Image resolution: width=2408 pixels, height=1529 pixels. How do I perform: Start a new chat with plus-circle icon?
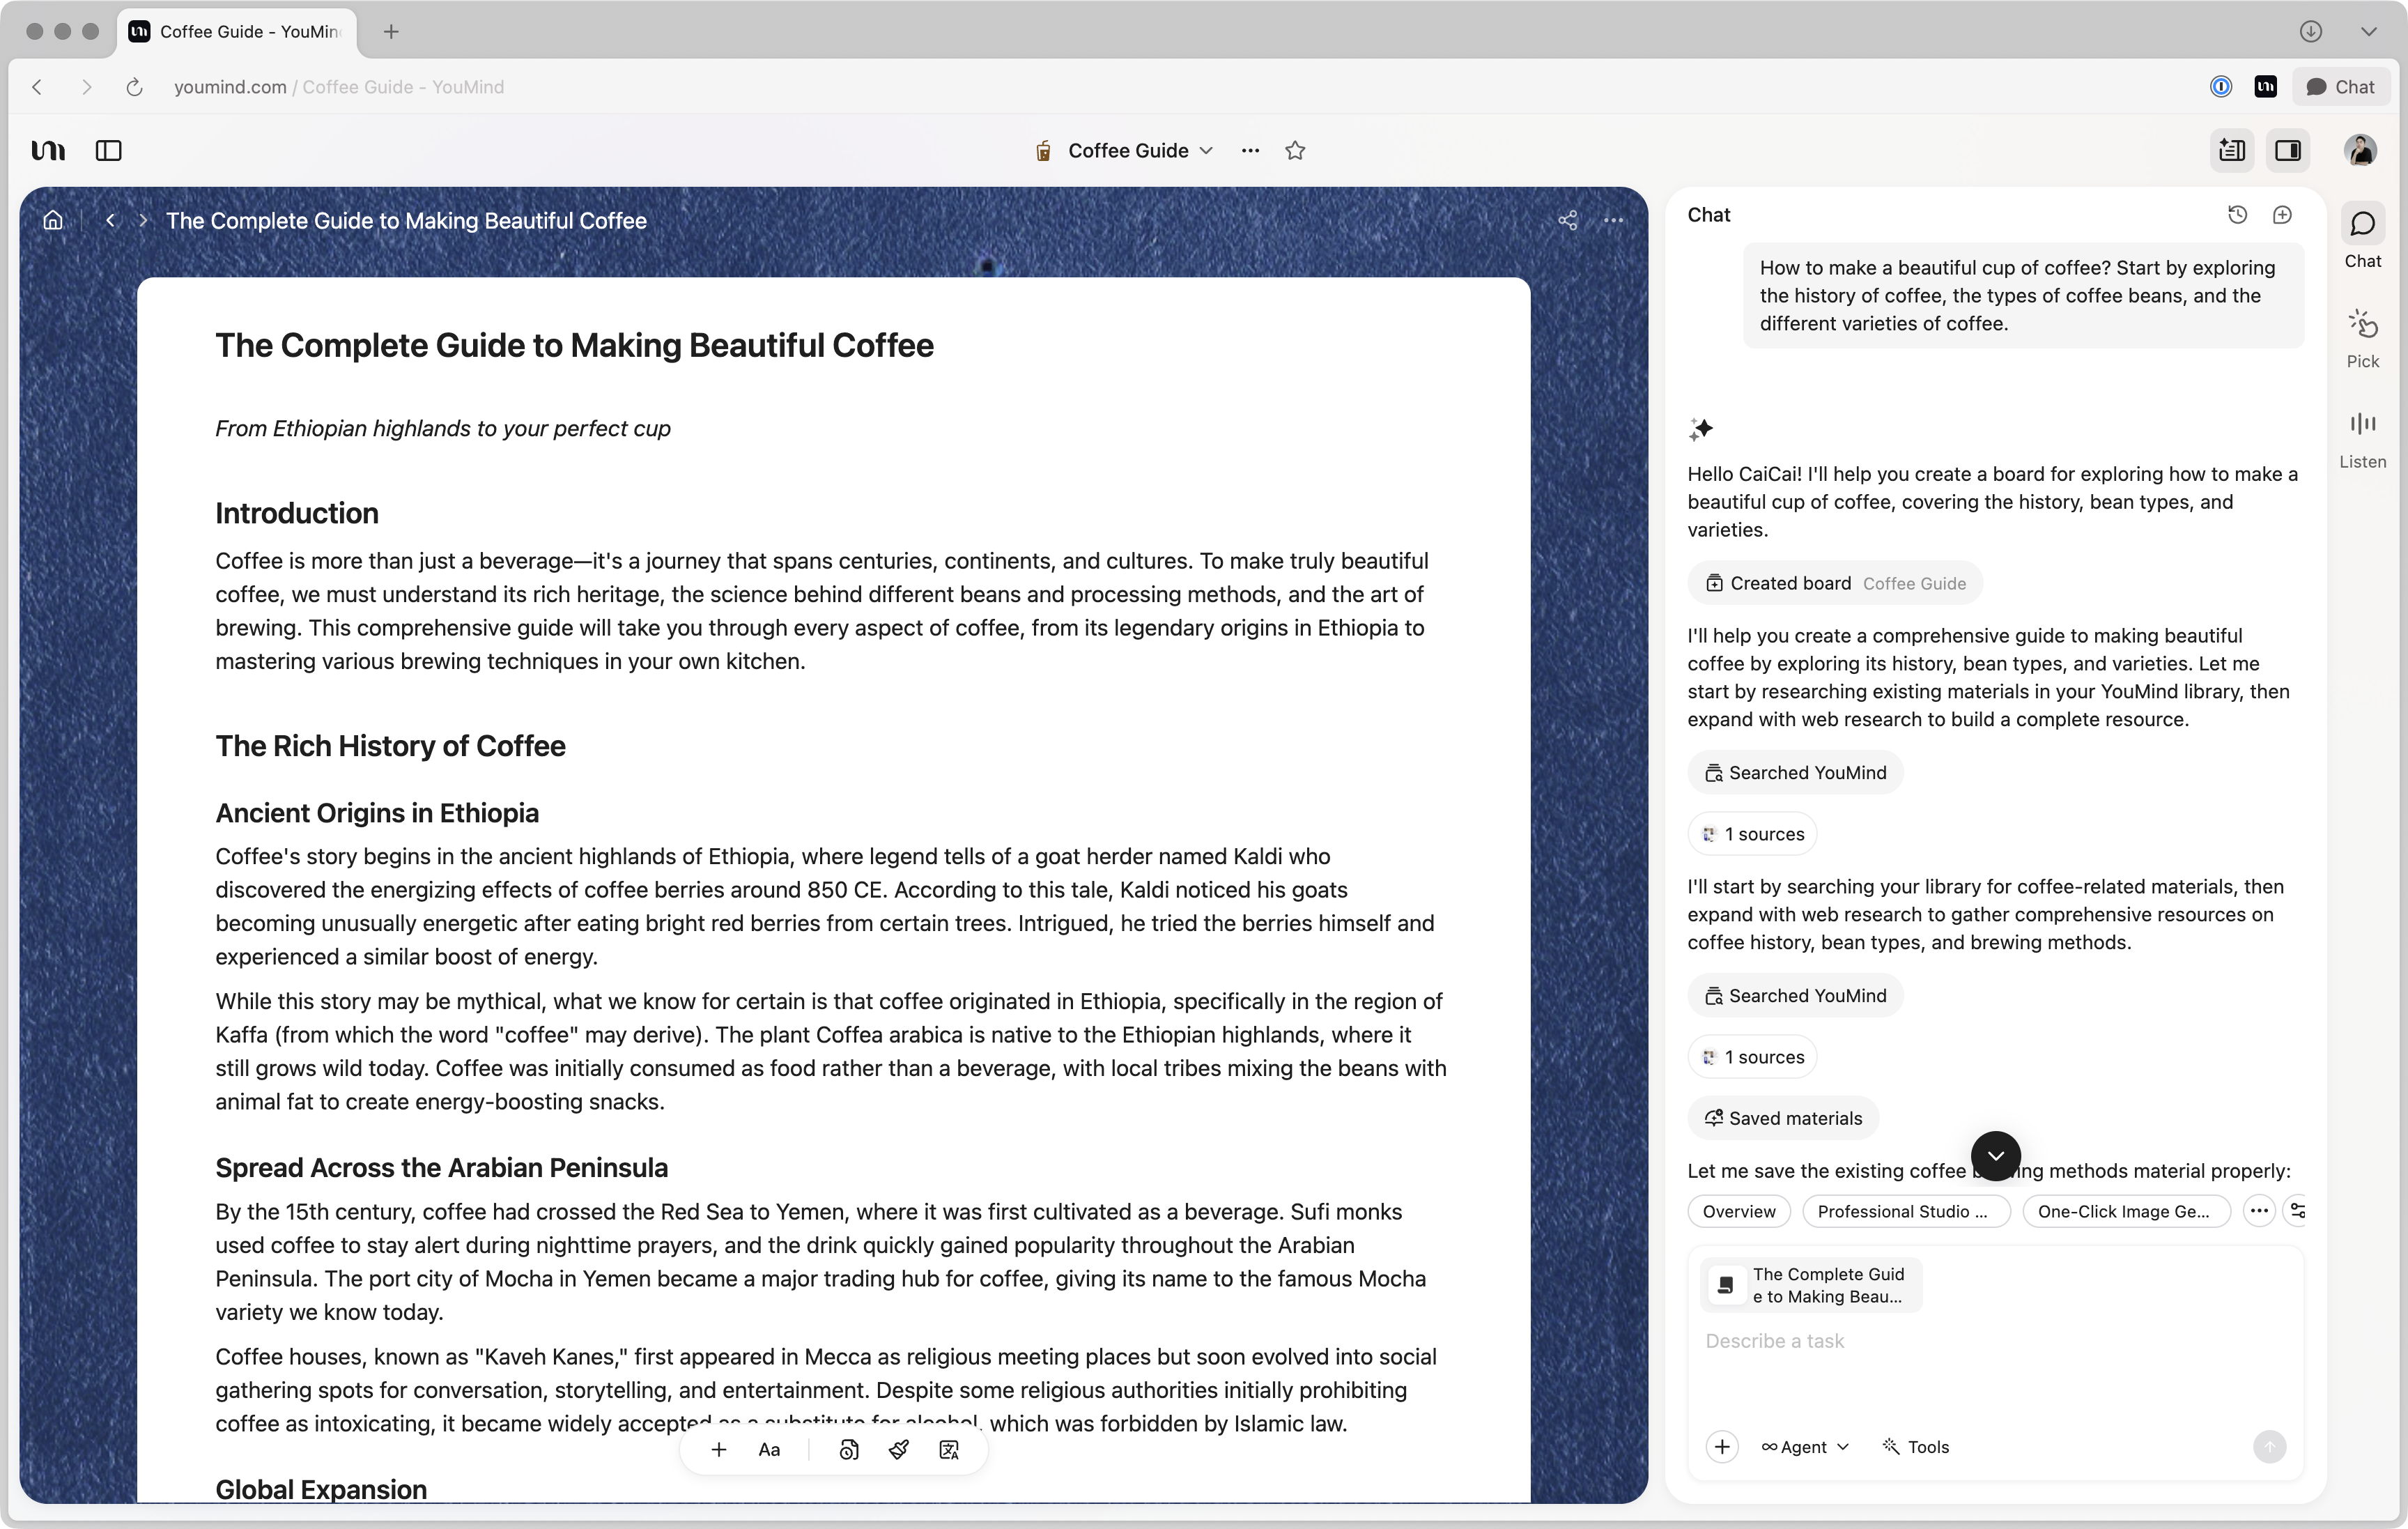(x=2282, y=215)
